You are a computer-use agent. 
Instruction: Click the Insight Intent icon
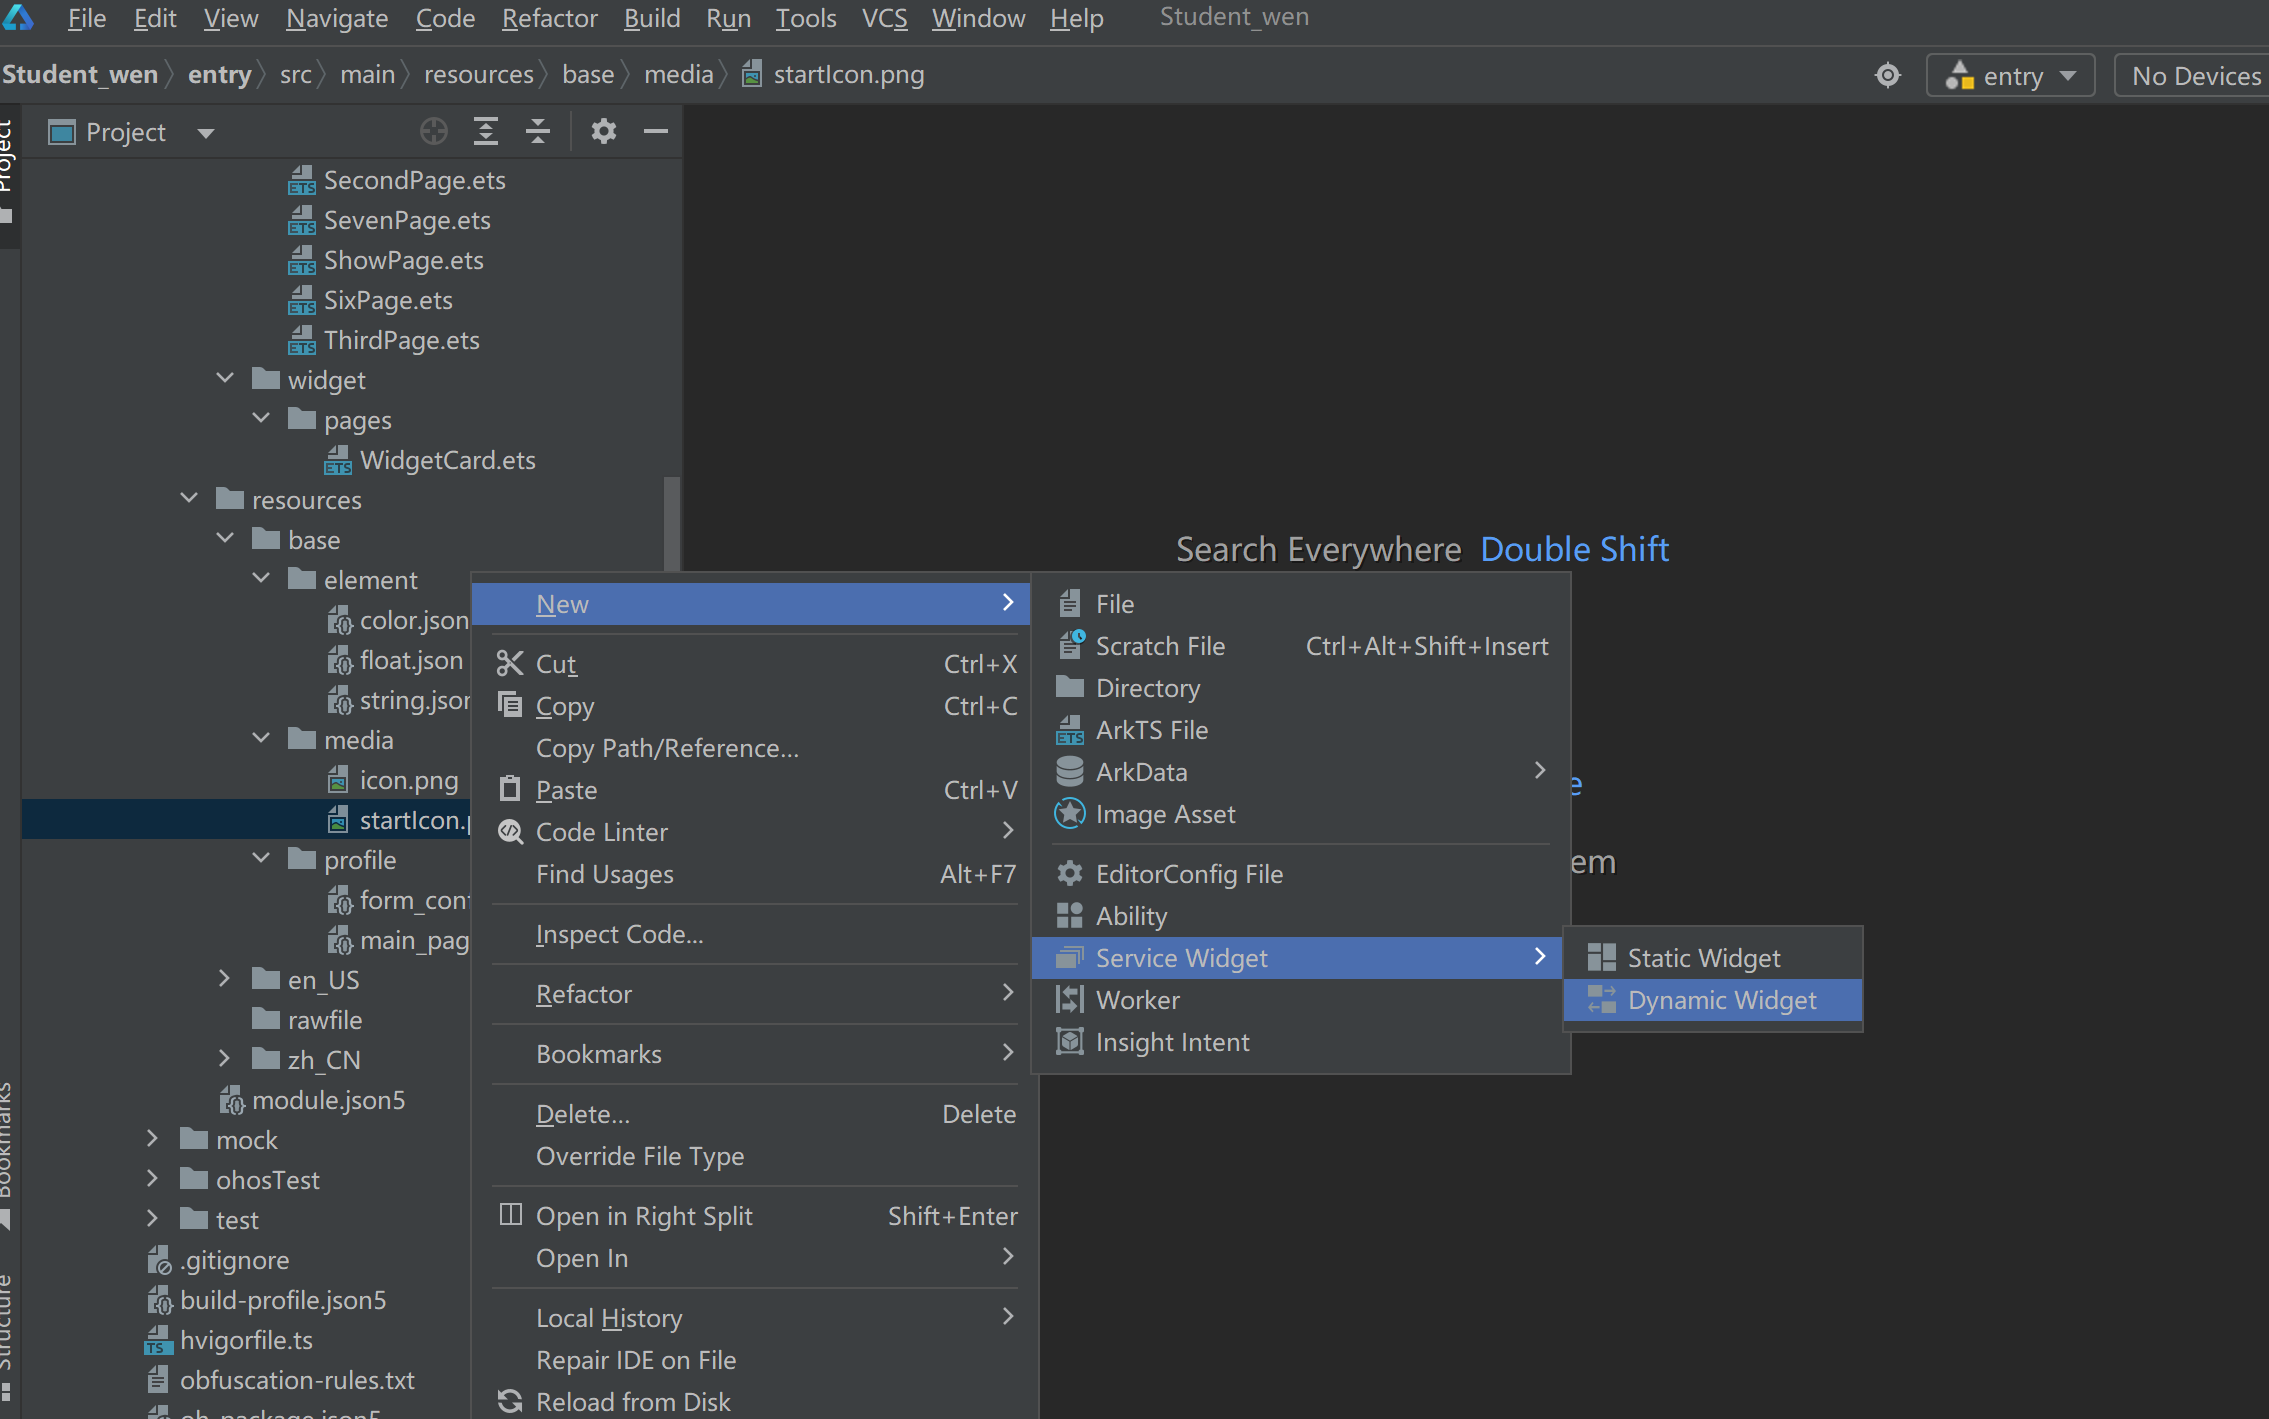1069,1041
